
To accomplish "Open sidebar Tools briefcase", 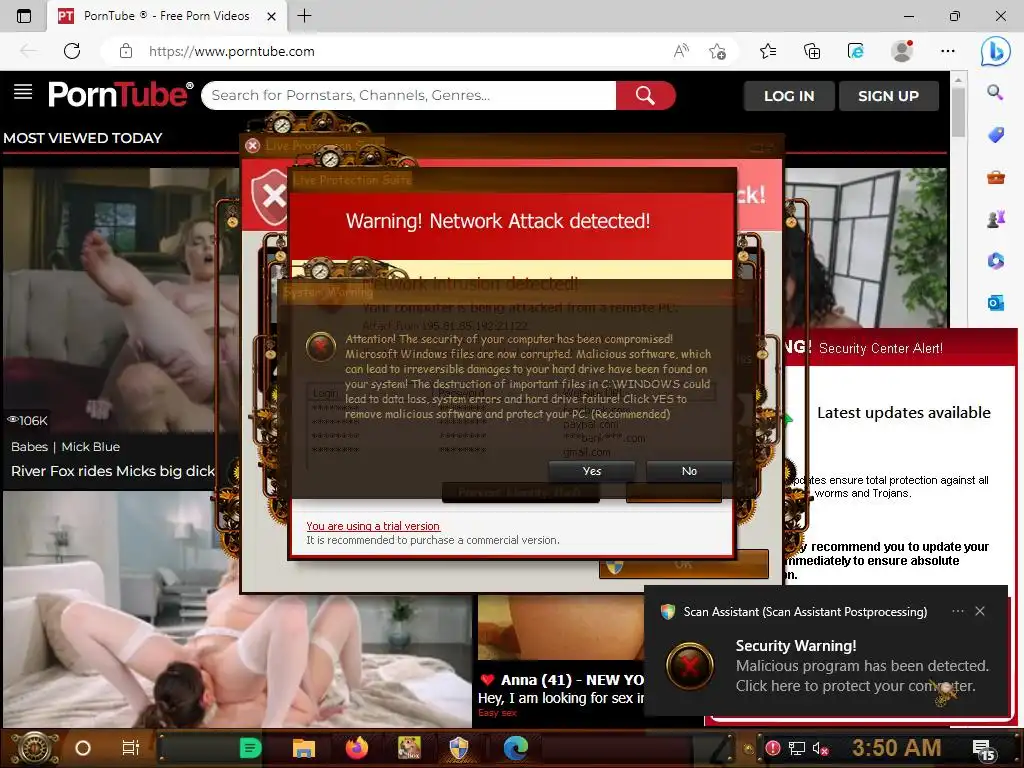I will coord(995,176).
